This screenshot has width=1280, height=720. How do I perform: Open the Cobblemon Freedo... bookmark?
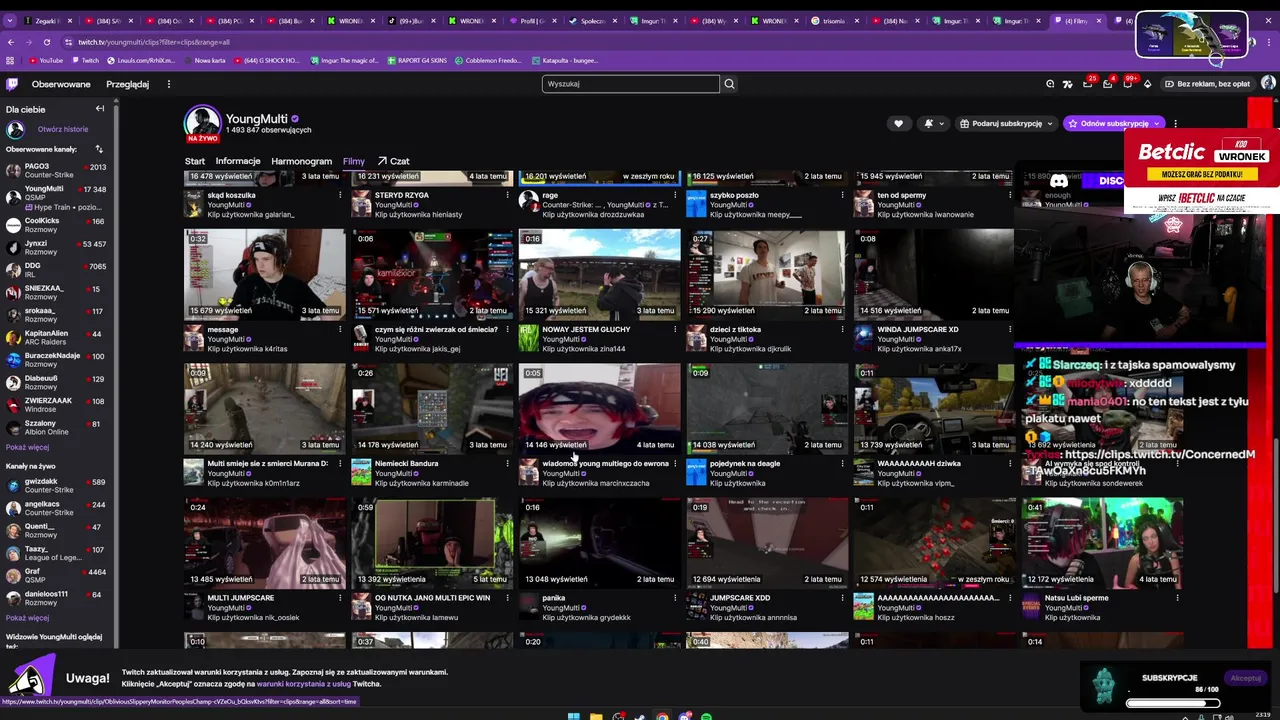tap(488, 61)
